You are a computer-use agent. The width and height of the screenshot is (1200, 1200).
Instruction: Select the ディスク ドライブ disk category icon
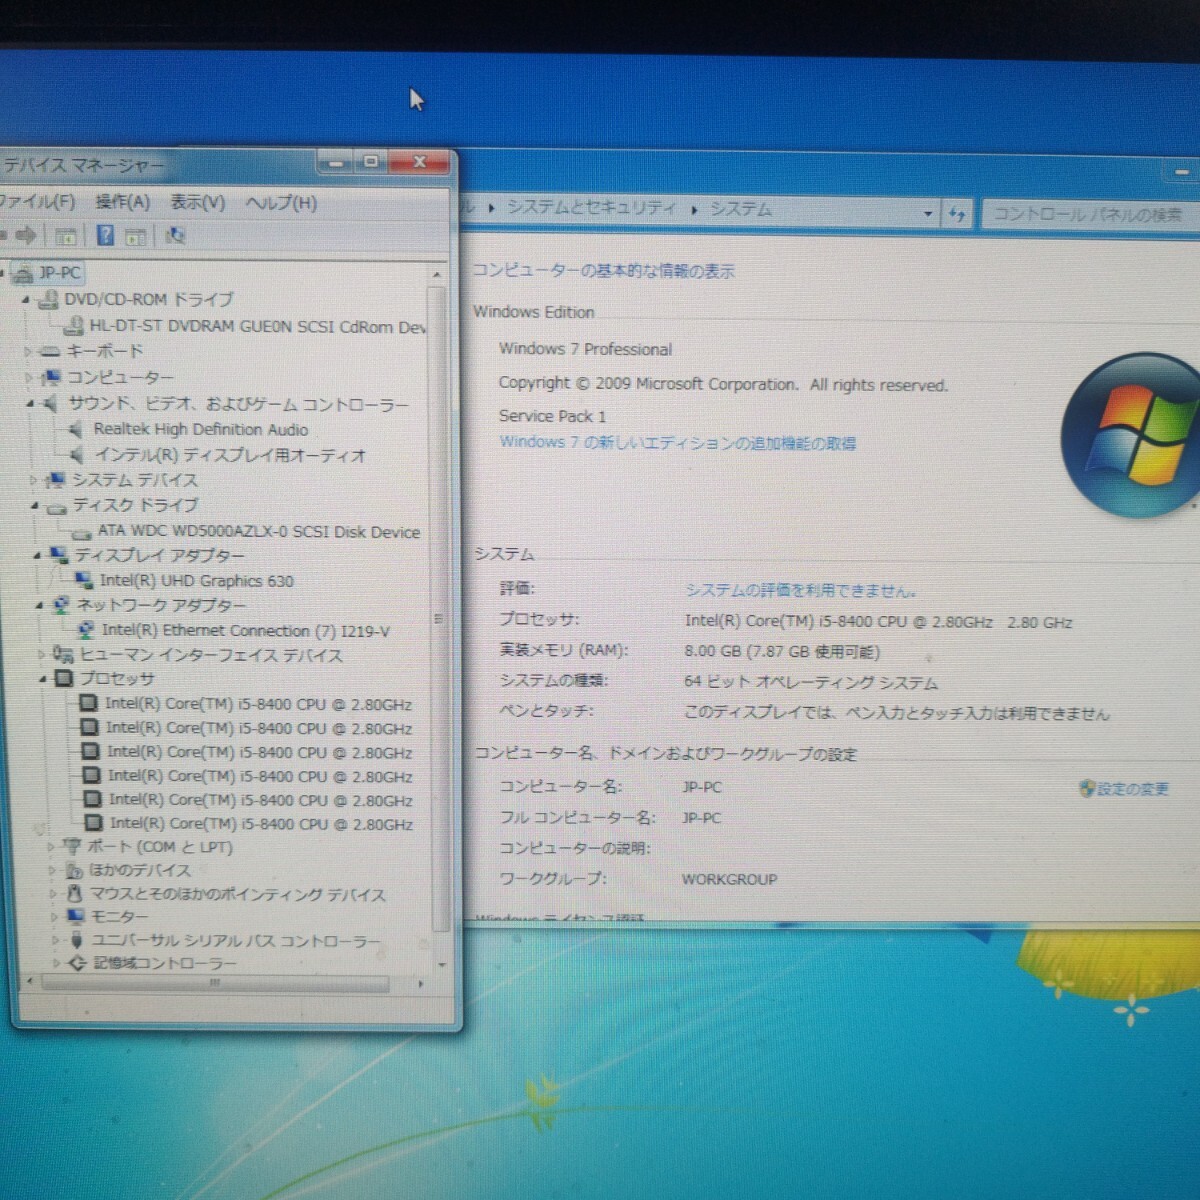[57, 507]
